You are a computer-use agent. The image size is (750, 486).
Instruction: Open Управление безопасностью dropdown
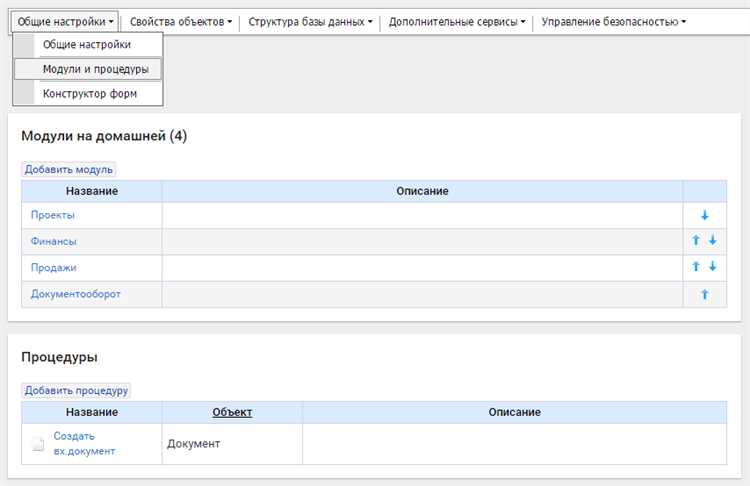[614, 22]
